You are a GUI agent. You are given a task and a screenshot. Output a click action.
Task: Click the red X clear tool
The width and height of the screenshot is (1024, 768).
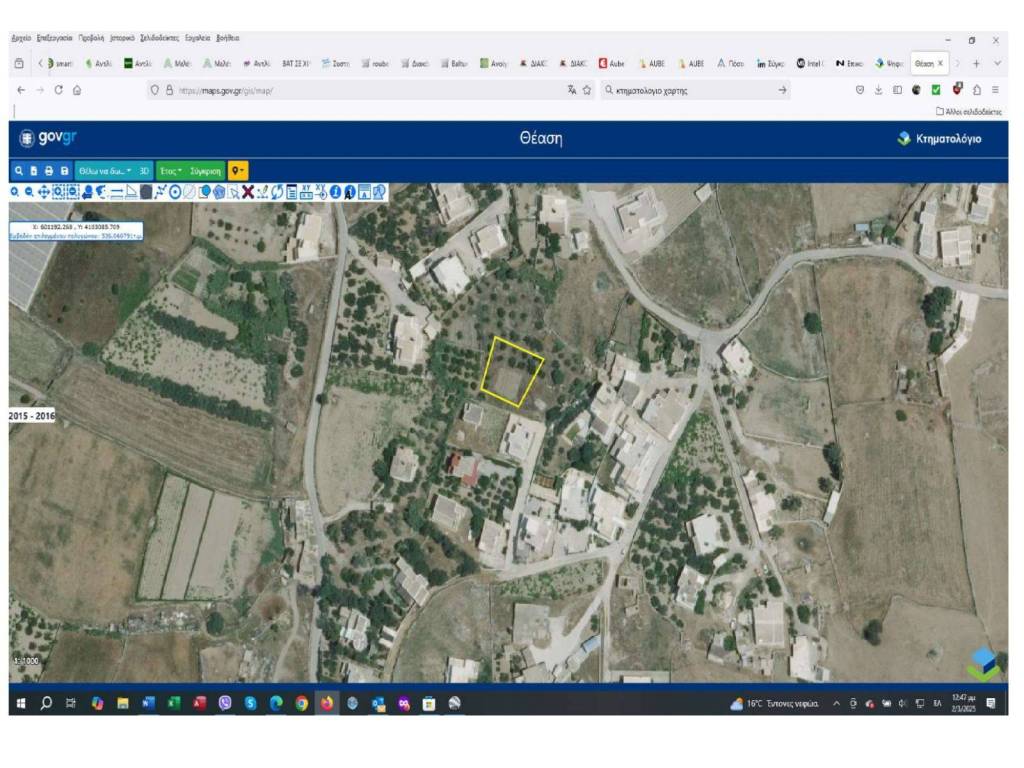point(248,192)
